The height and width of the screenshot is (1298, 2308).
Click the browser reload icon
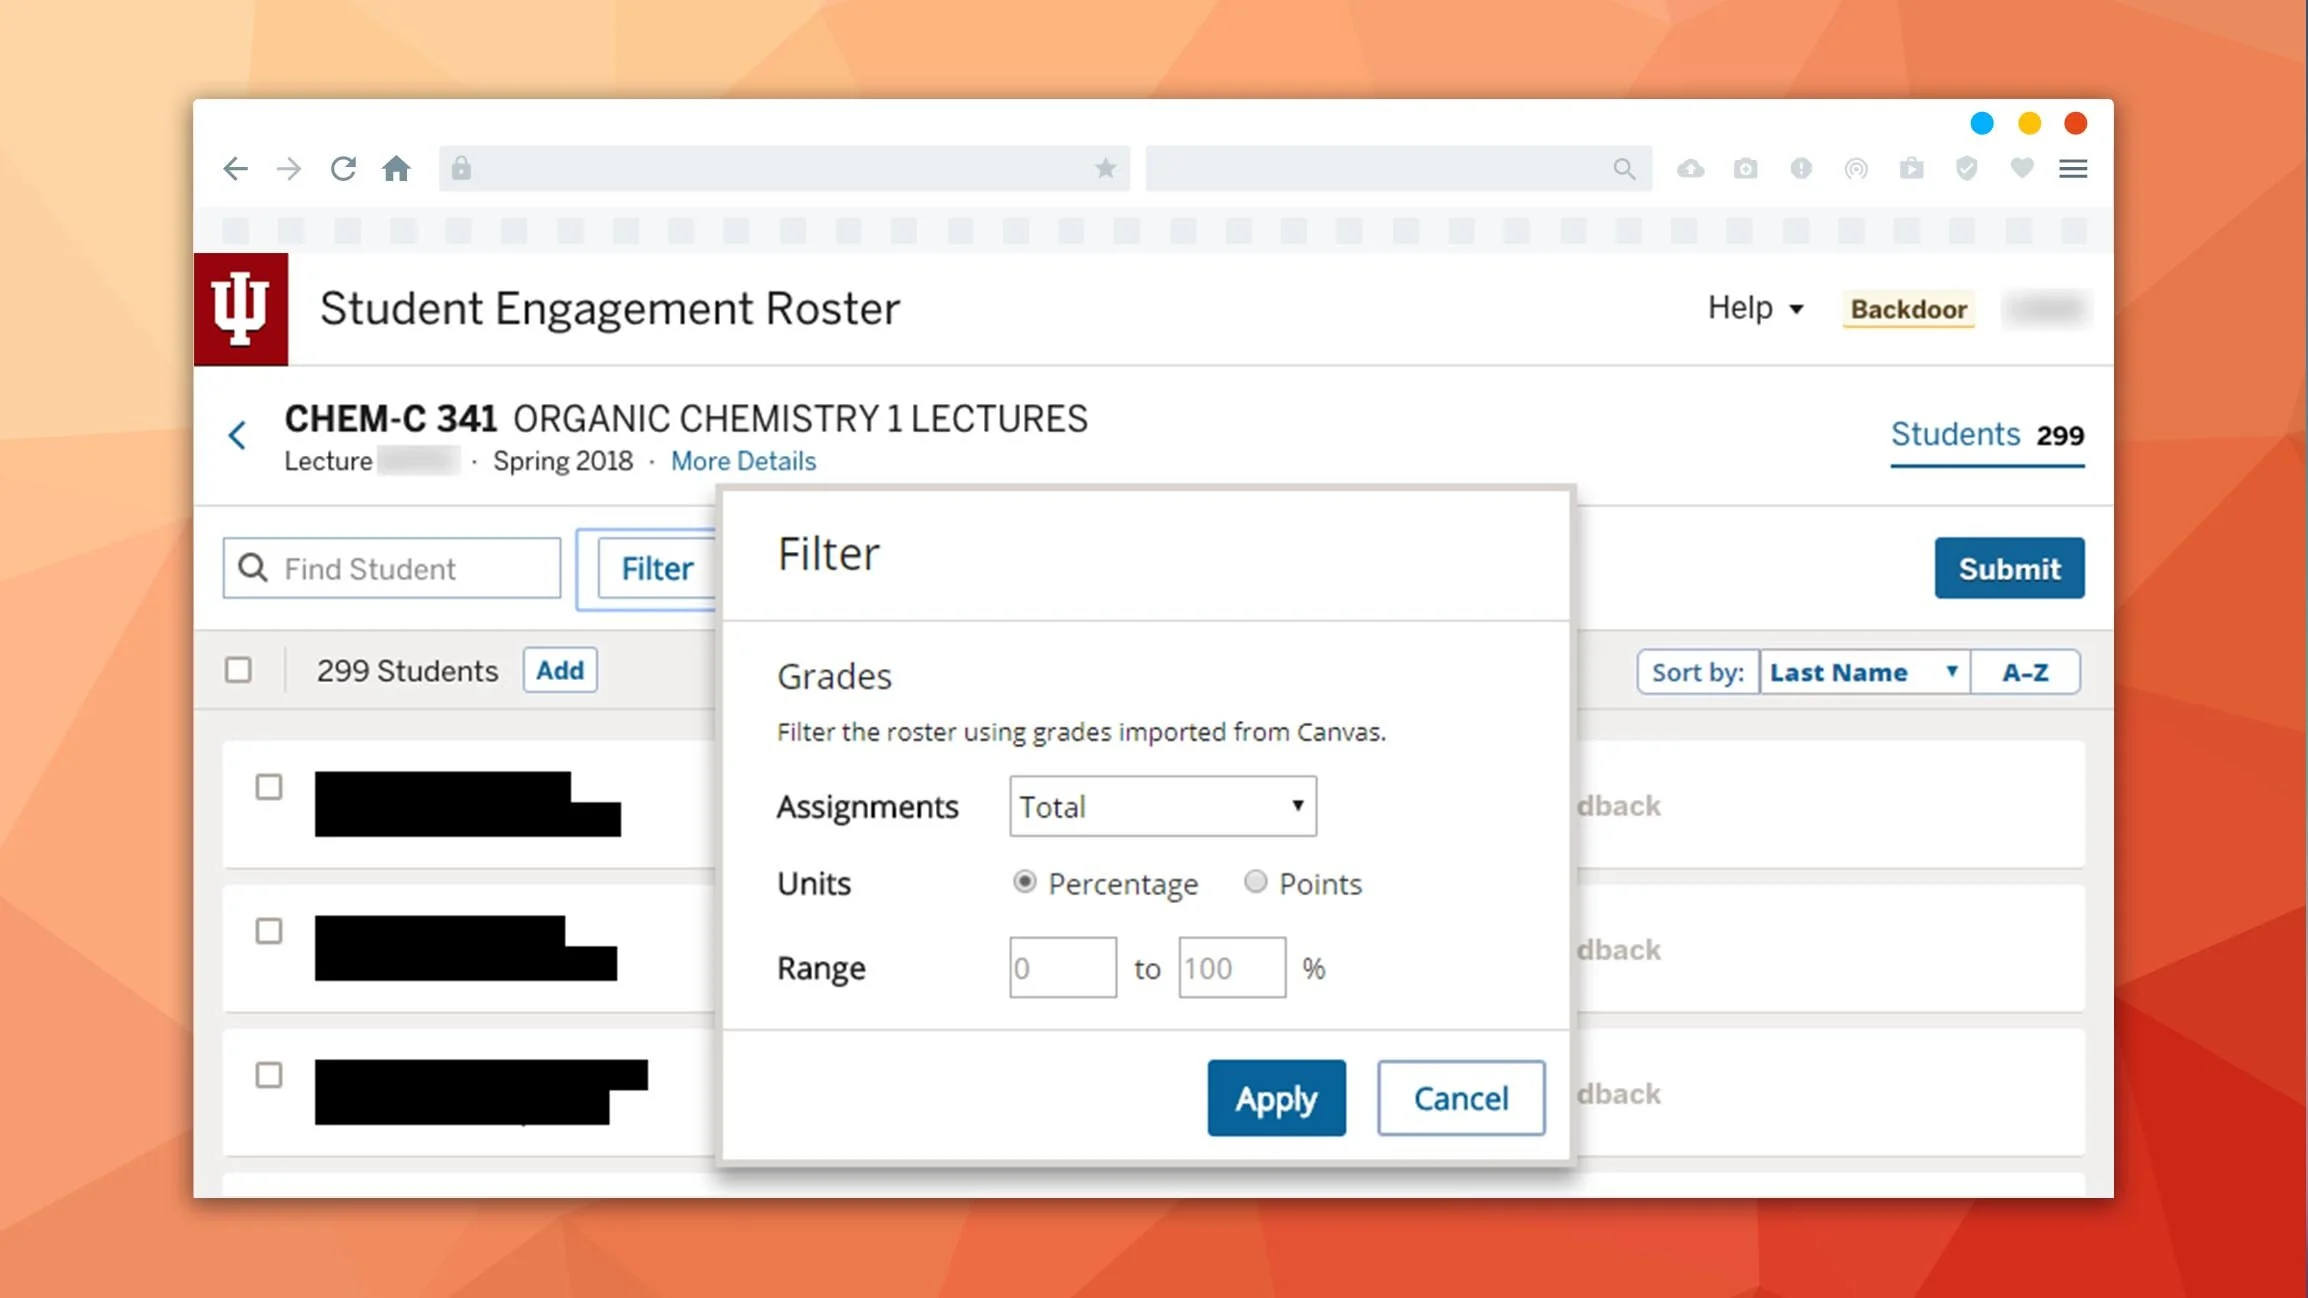tap(343, 168)
